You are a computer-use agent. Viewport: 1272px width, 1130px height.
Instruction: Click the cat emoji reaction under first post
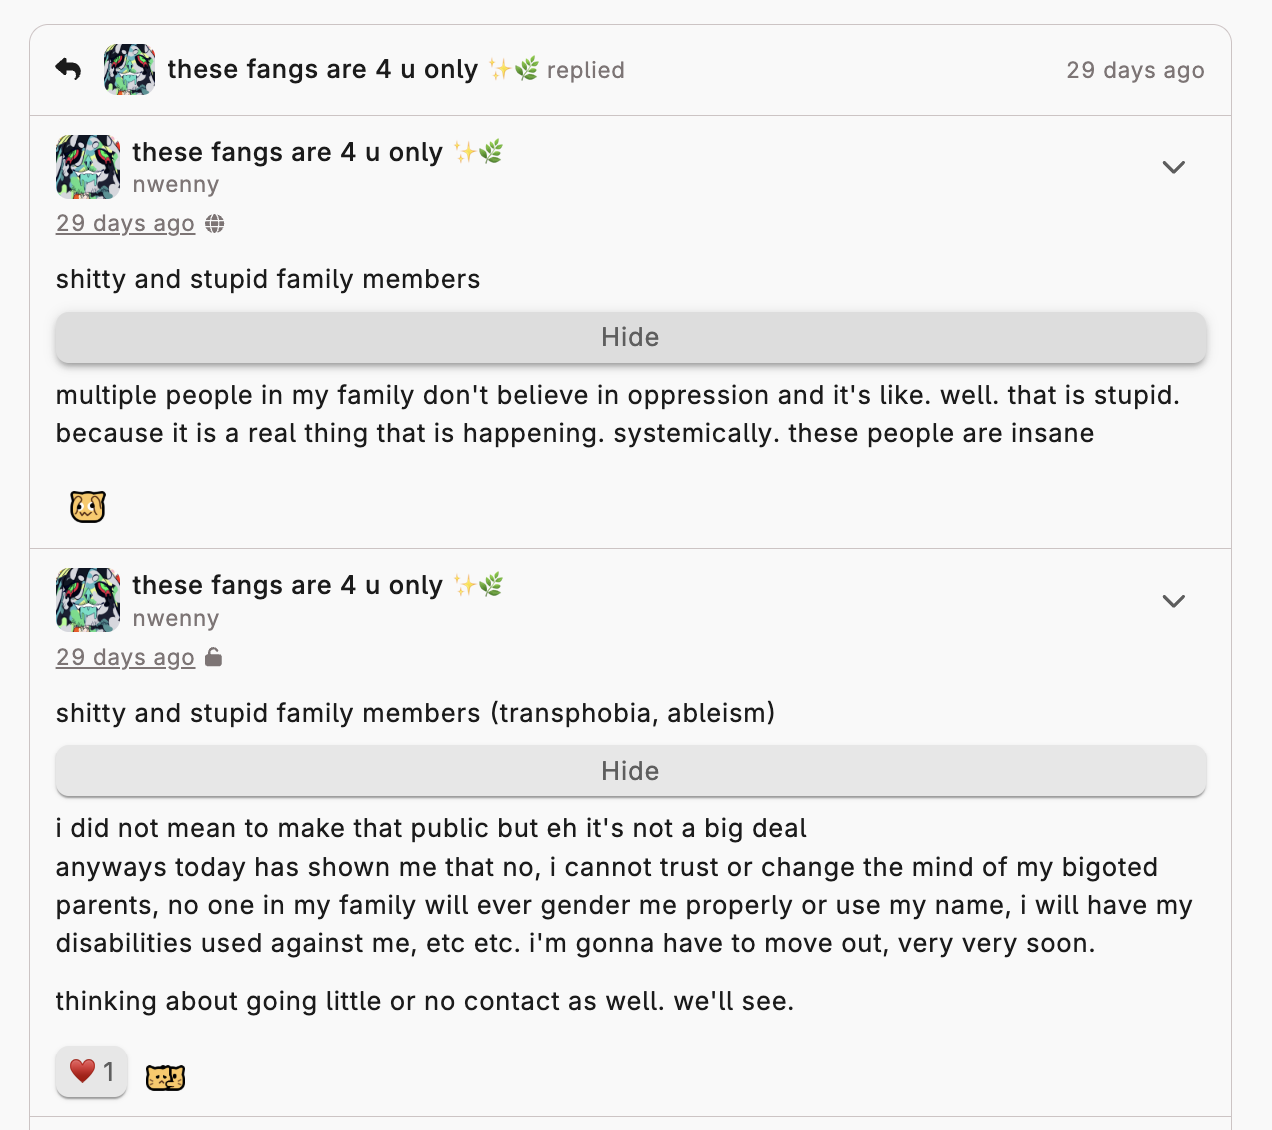click(88, 507)
